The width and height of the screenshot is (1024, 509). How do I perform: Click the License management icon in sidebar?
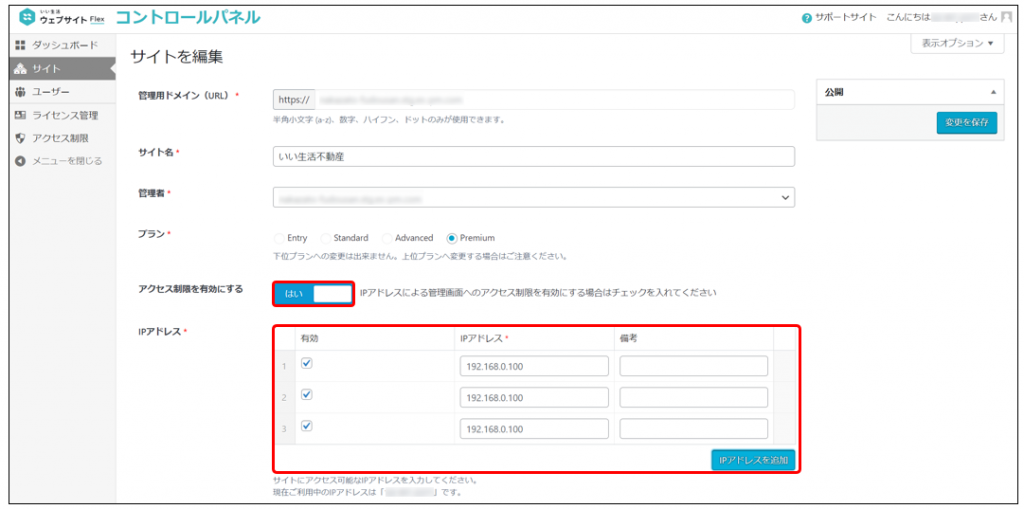pos(20,115)
